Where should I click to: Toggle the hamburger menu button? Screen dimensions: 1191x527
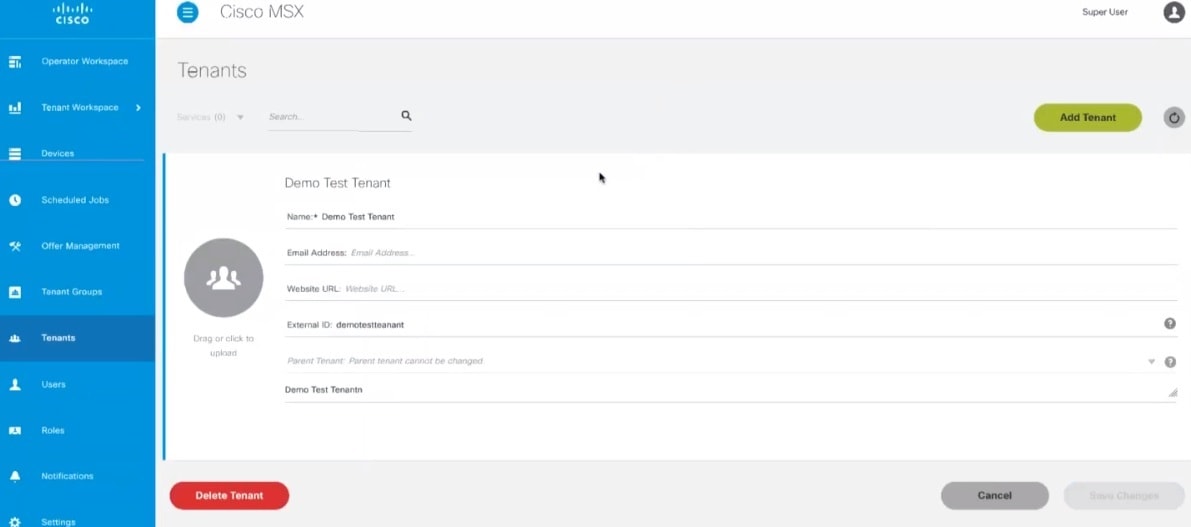tap(188, 12)
